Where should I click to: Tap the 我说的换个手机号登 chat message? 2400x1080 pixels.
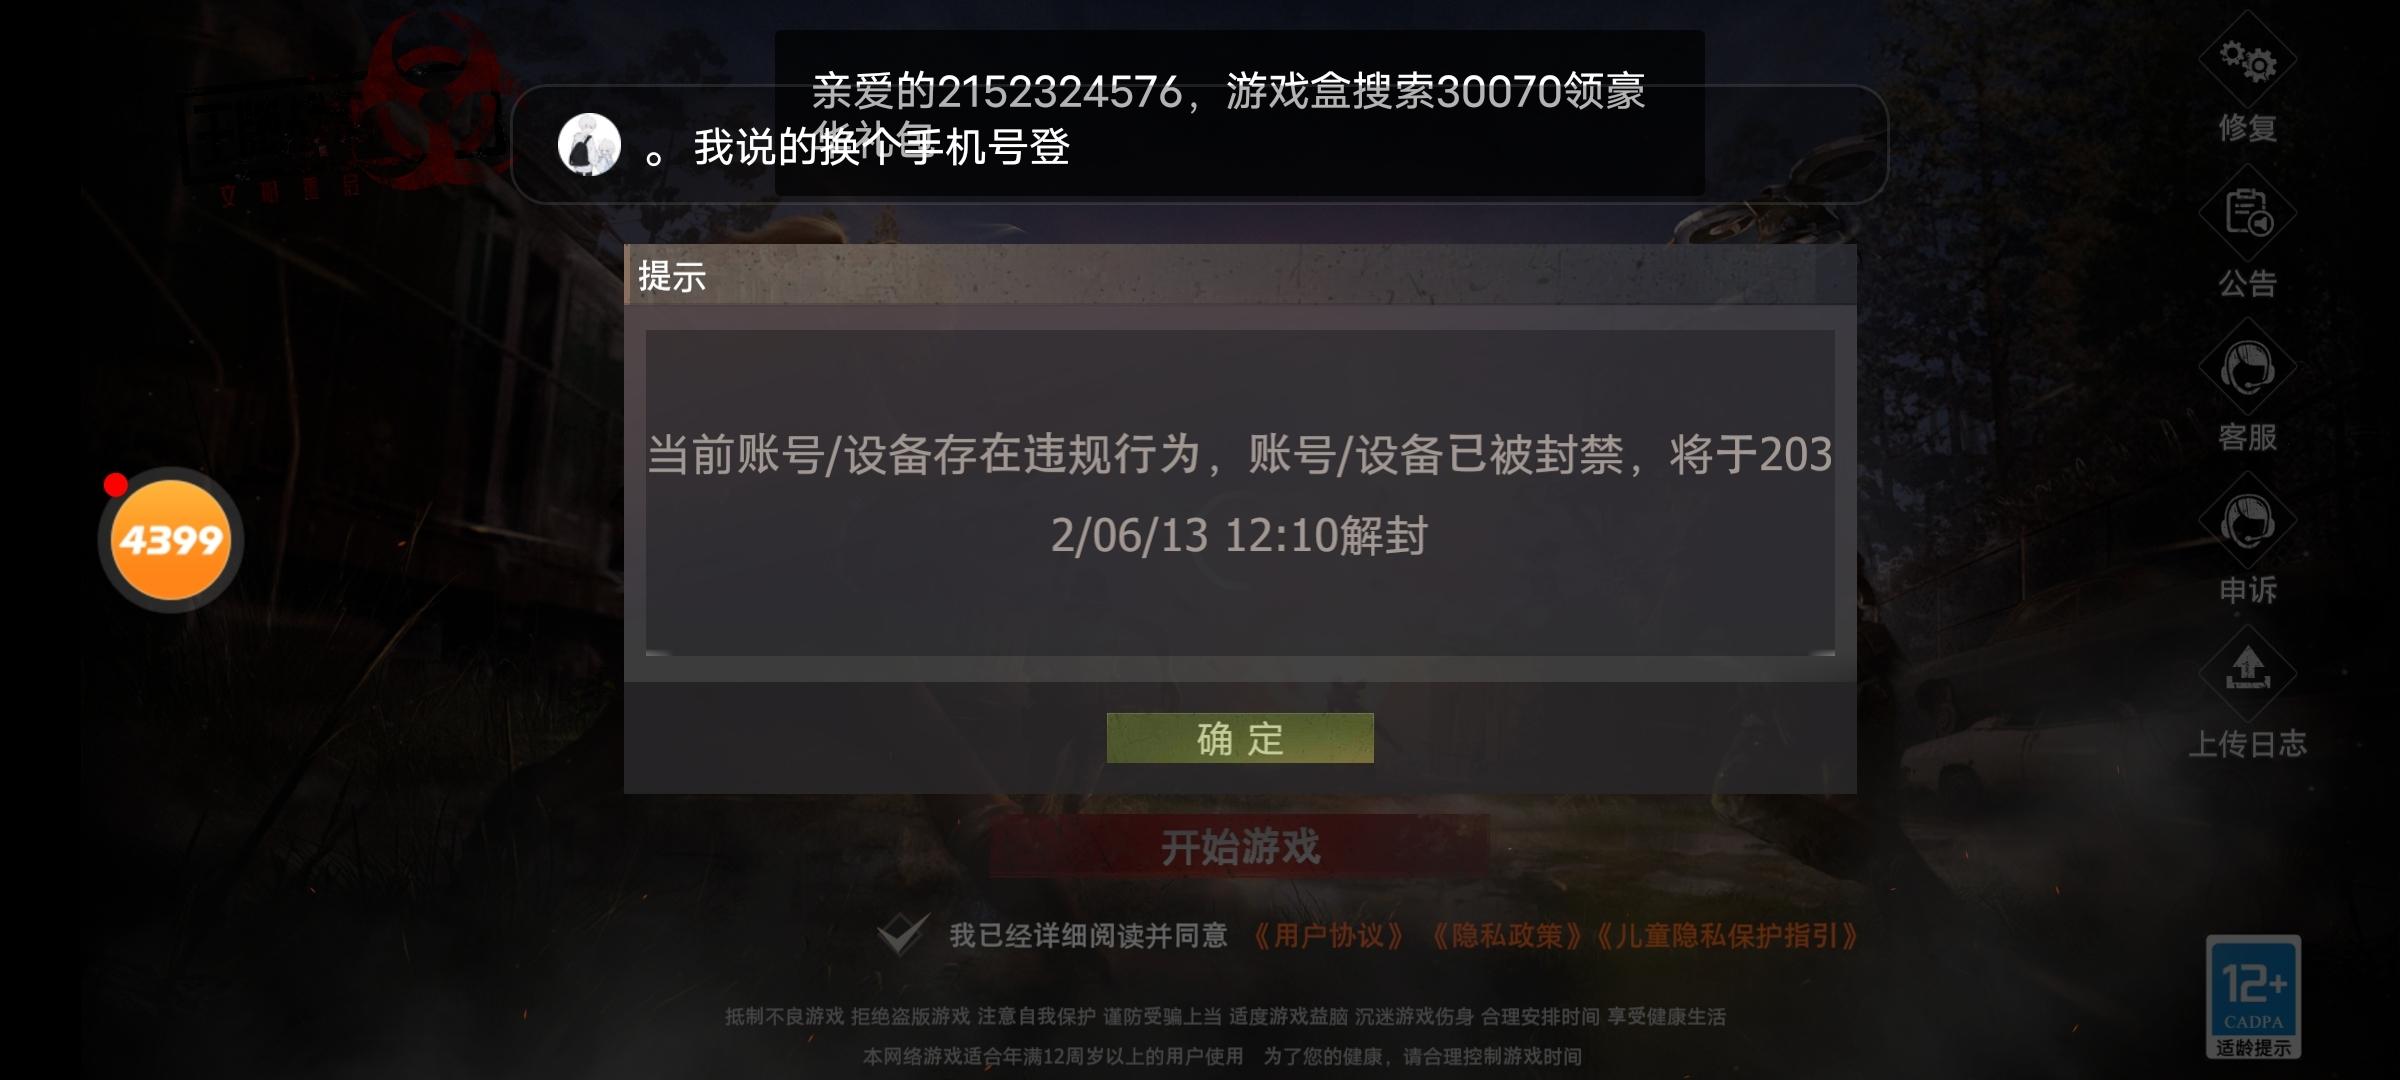pyautogui.click(x=881, y=148)
